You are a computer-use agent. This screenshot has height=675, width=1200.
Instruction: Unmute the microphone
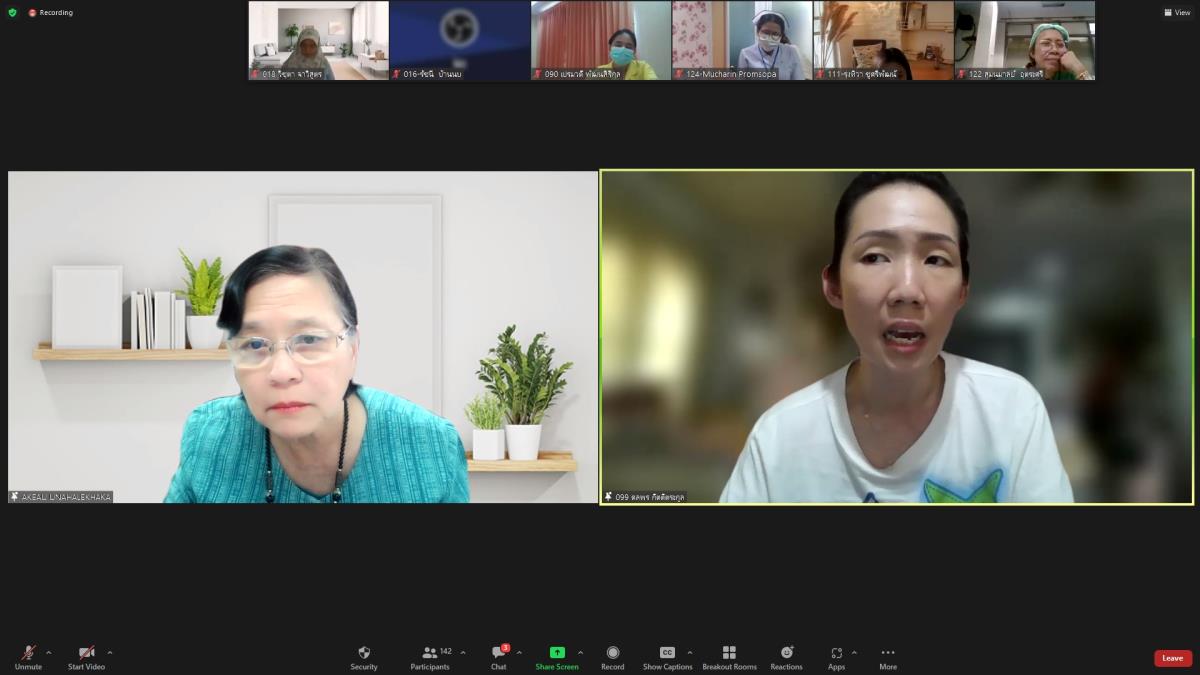[28, 657]
